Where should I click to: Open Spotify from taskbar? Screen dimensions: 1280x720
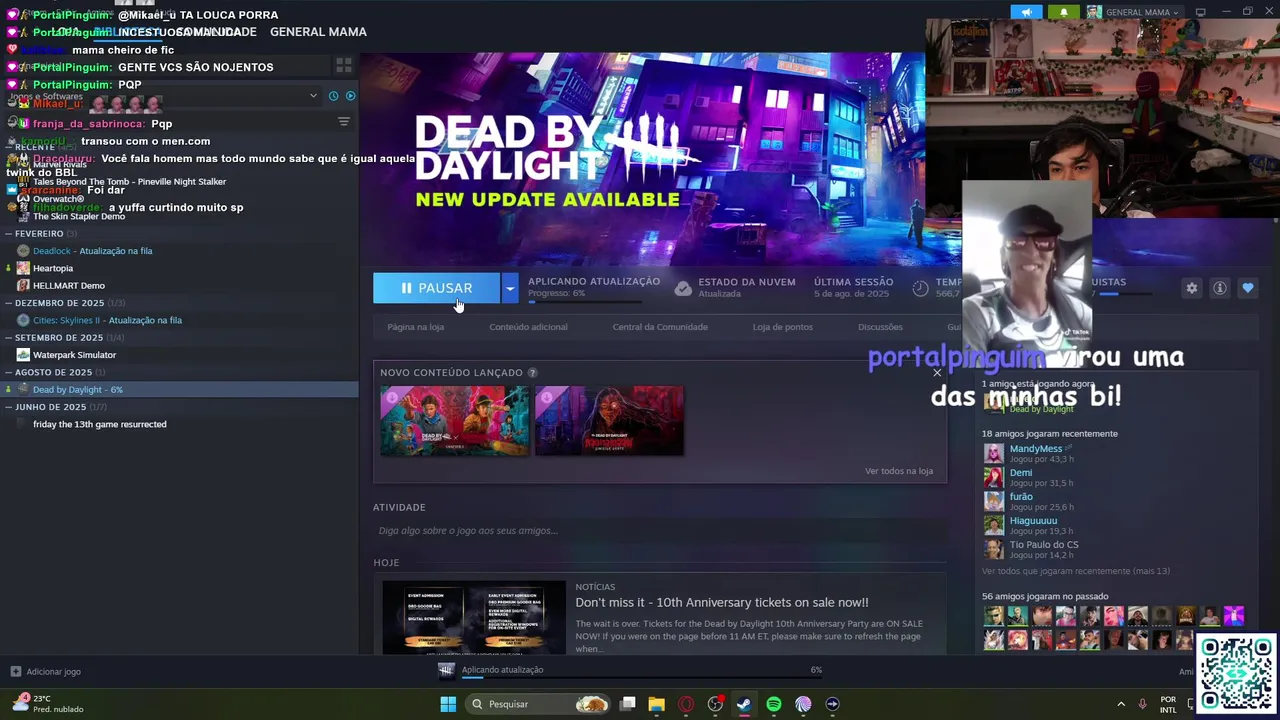[774, 704]
